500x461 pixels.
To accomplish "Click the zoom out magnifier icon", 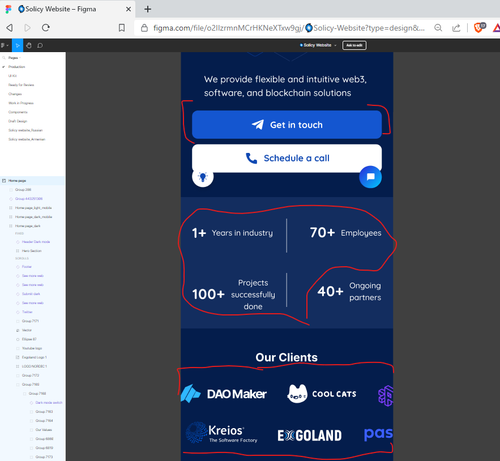I will click(438, 28).
